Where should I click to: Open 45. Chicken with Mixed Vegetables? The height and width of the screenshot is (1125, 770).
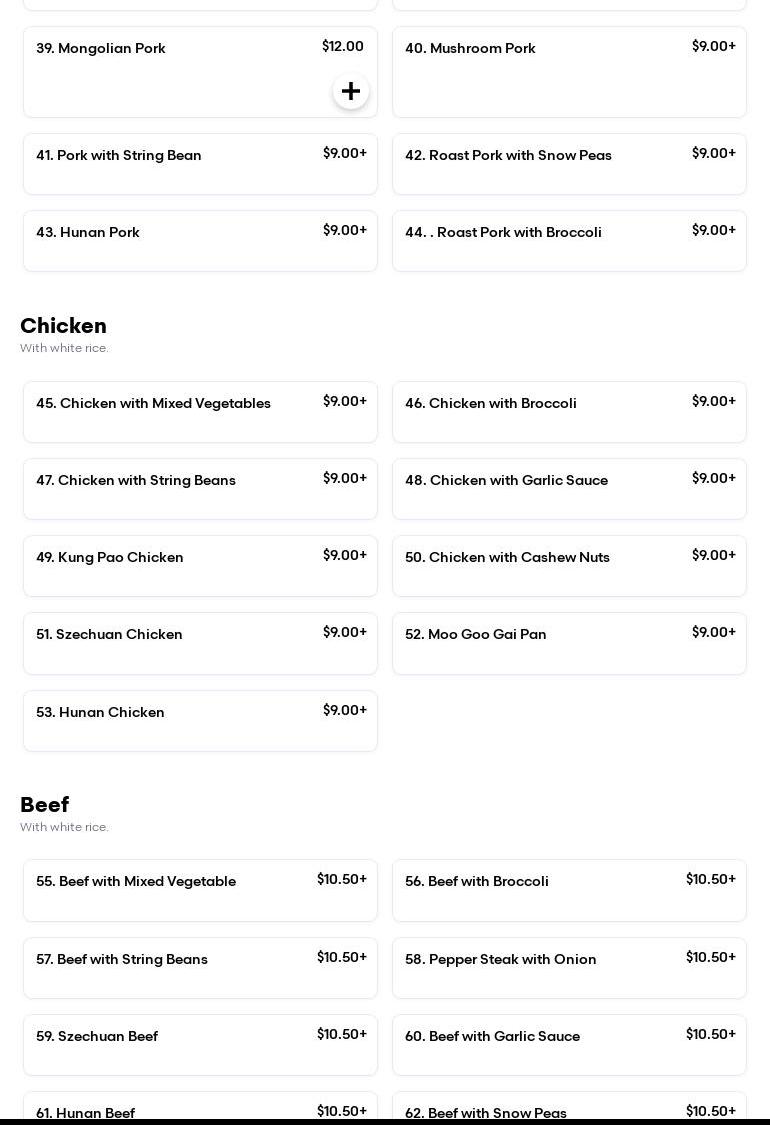click(200, 412)
